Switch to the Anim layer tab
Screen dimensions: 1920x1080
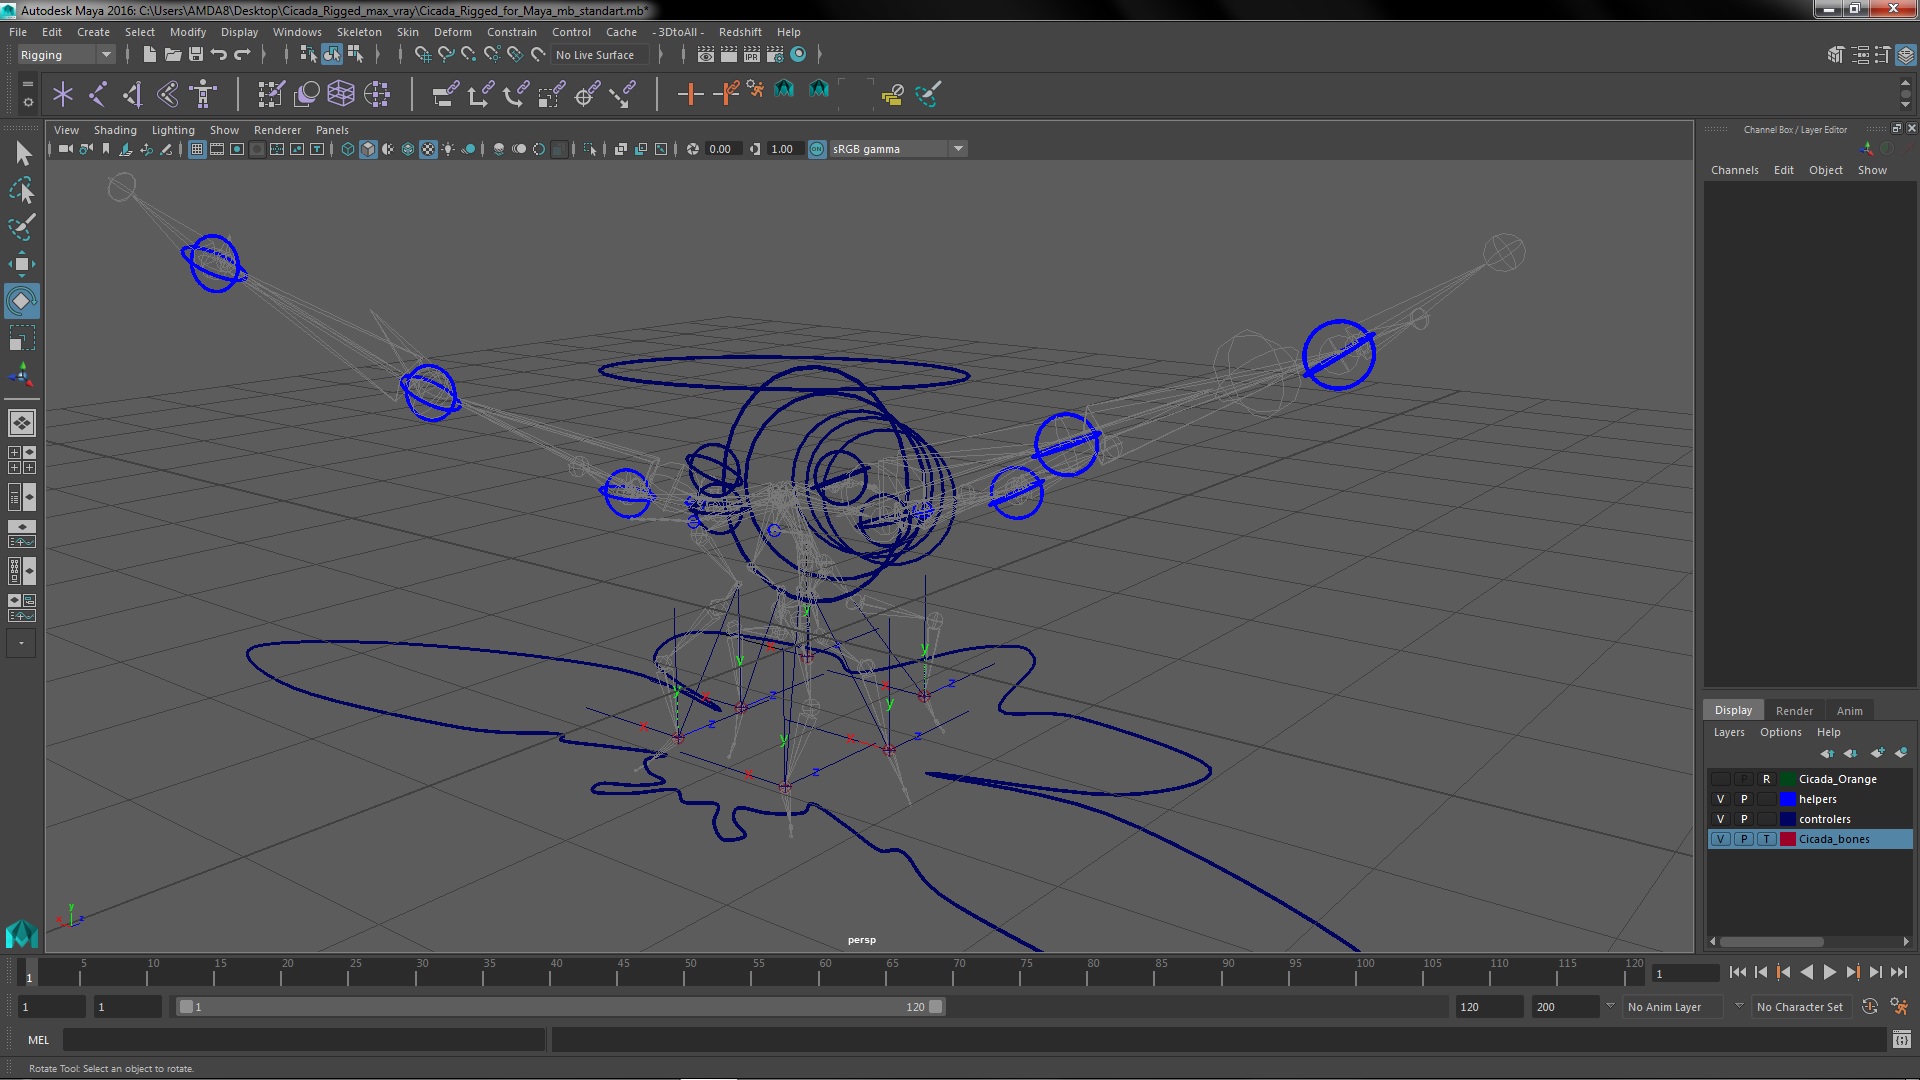pos(1849,711)
